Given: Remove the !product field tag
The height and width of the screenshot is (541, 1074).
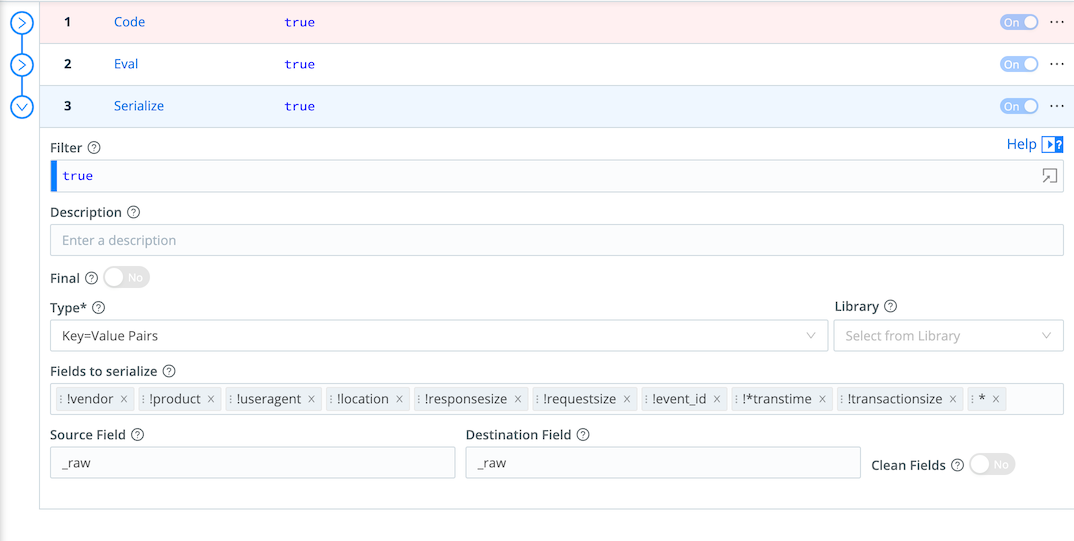Looking at the screenshot, I should coord(211,399).
